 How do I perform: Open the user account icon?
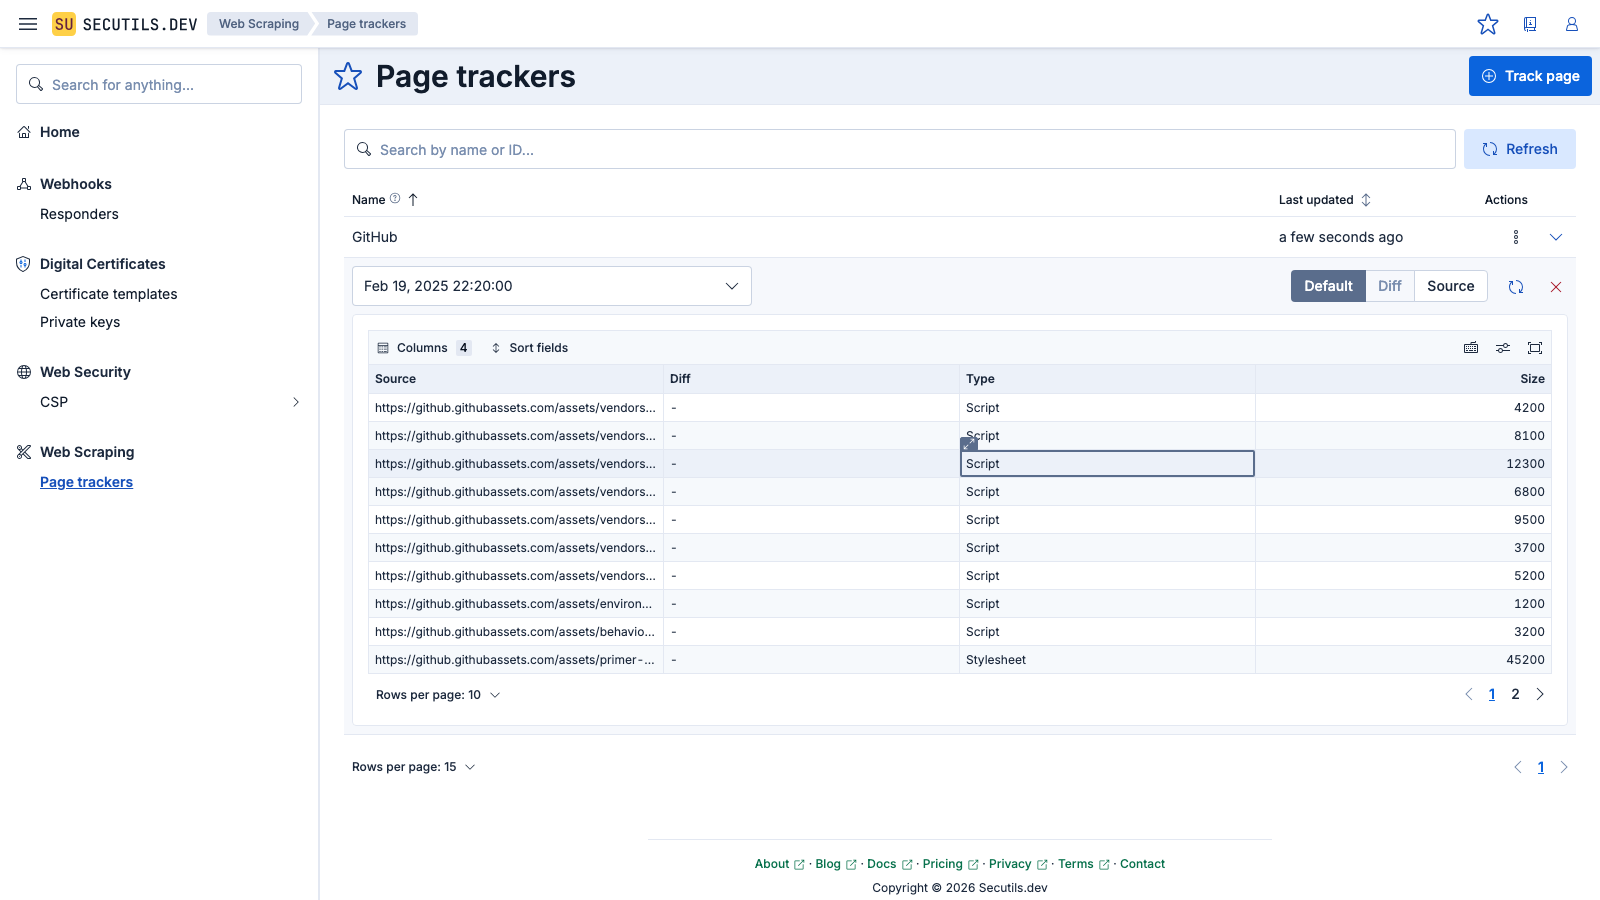pyautogui.click(x=1572, y=24)
